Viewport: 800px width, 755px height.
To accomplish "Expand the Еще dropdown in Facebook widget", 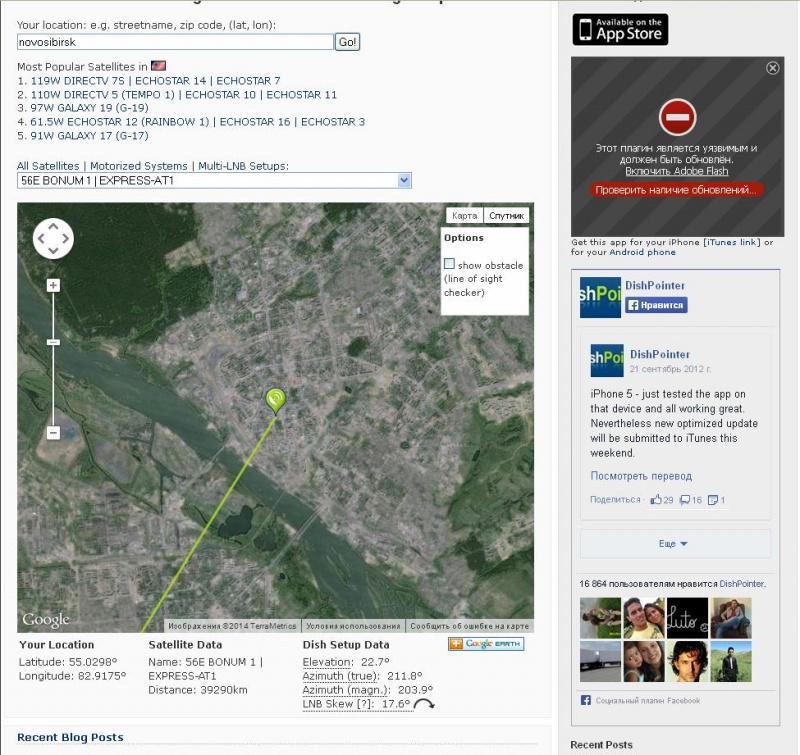I will point(674,544).
